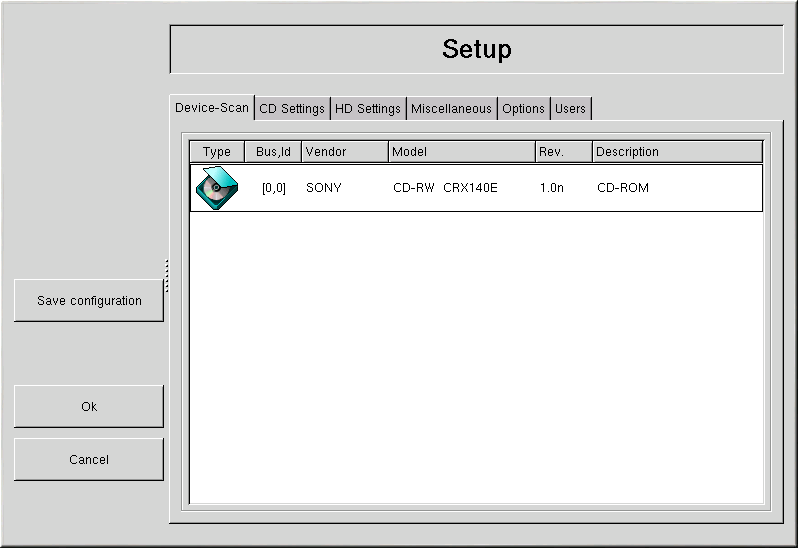The height and width of the screenshot is (548, 798).
Task: Sort devices by the Vendor column header
Action: pyautogui.click(x=344, y=152)
